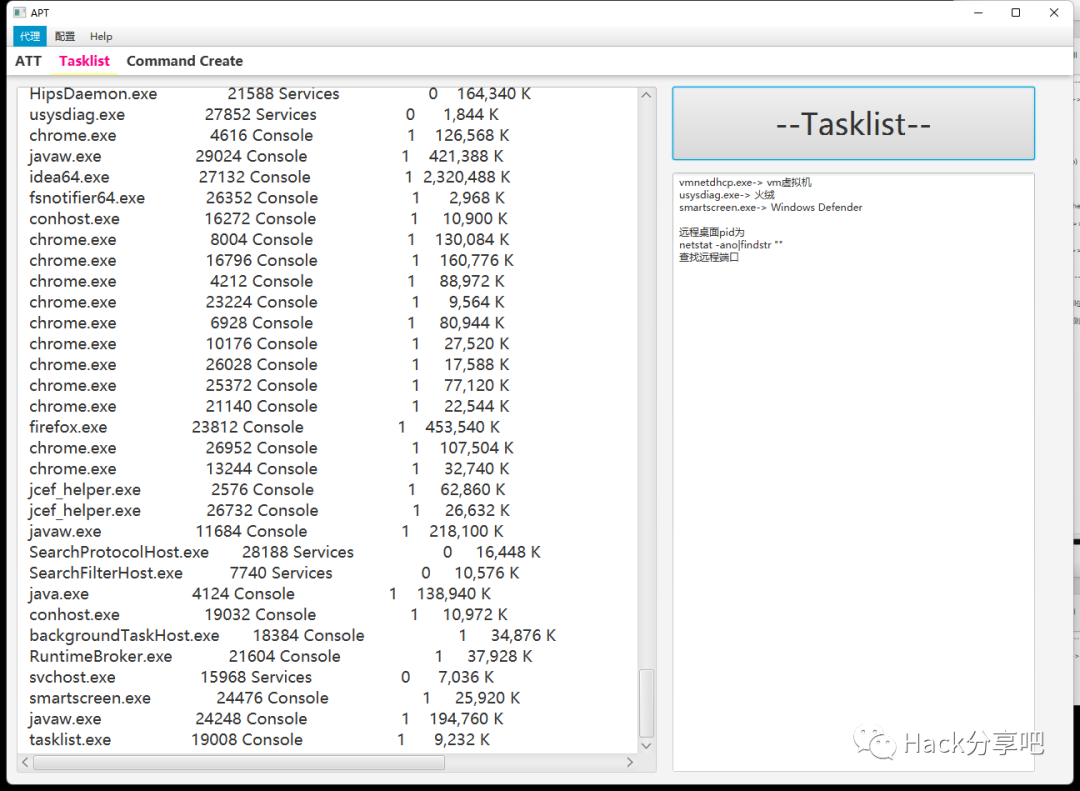Click the scroll right arrow under process list
Viewport: 1080px width, 791px height.
click(x=630, y=762)
